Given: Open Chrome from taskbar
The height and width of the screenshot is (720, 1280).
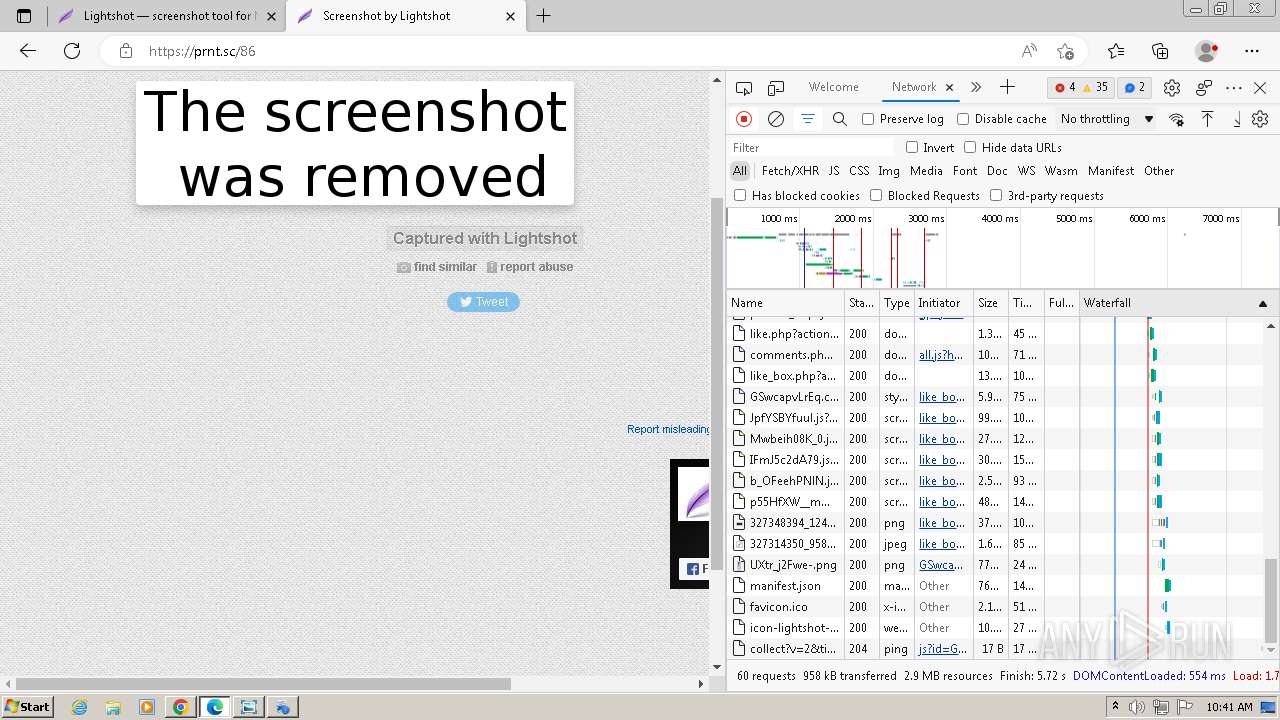Looking at the screenshot, I should tap(180, 707).
